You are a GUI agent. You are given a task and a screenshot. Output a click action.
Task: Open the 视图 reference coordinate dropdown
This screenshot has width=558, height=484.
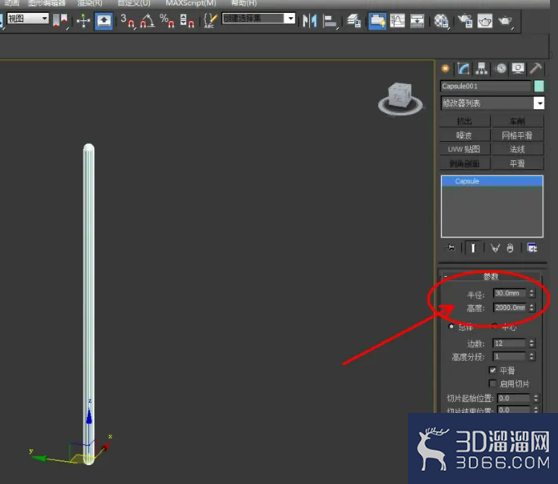pos(28,18)
